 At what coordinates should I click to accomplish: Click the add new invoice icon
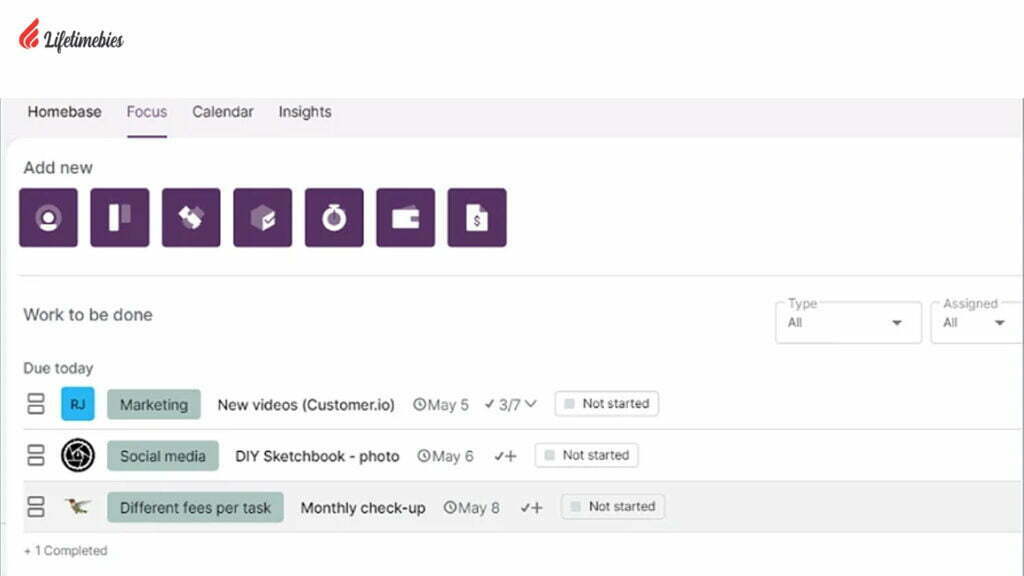[x=477, y=217]
